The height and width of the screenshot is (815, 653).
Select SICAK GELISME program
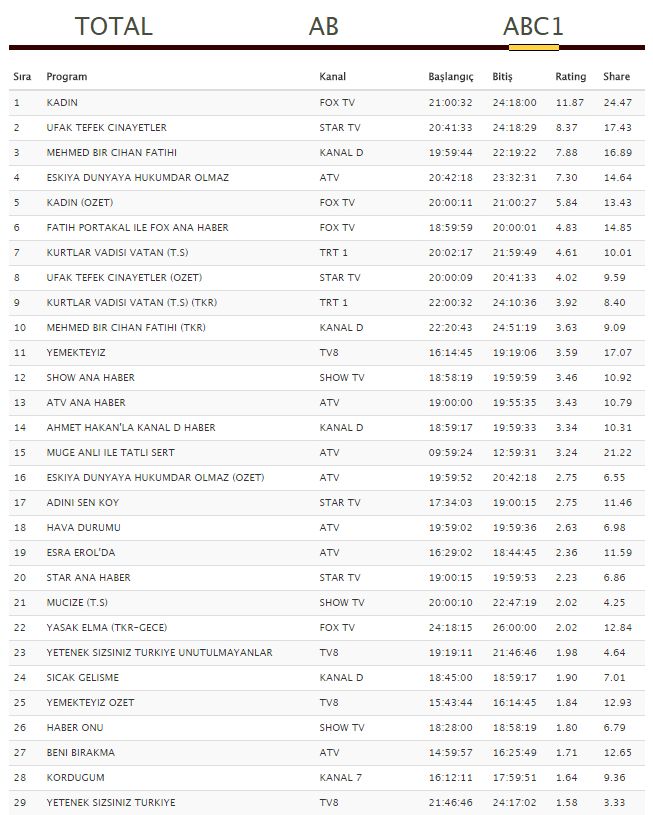[x=83, y=677]
